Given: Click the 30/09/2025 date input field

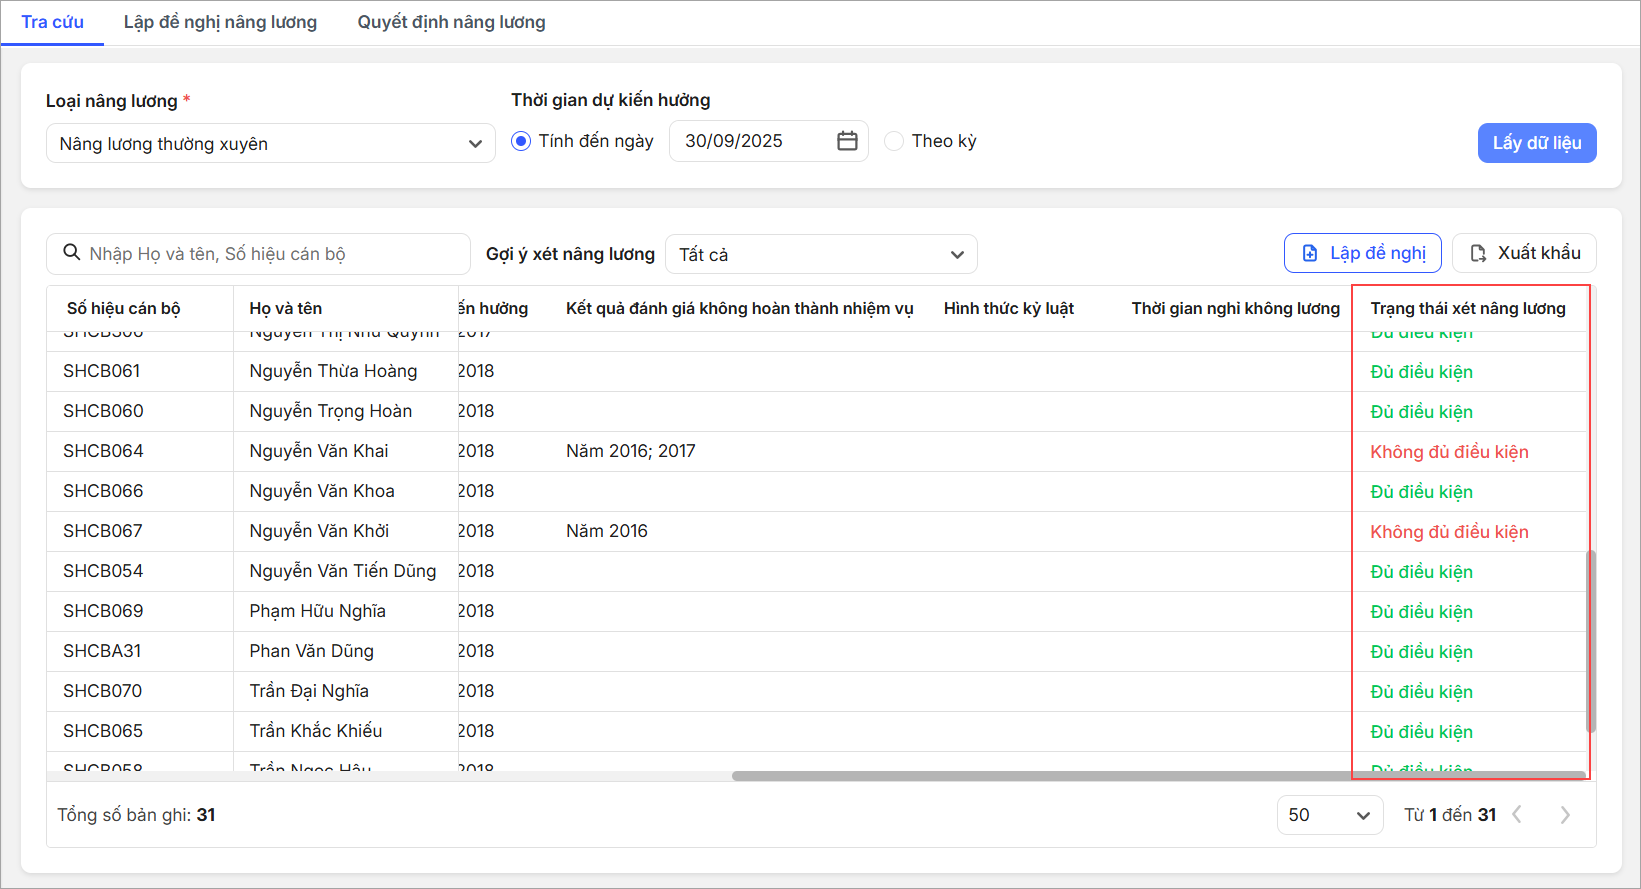Looking at the screenshot, I should [750, 141].
